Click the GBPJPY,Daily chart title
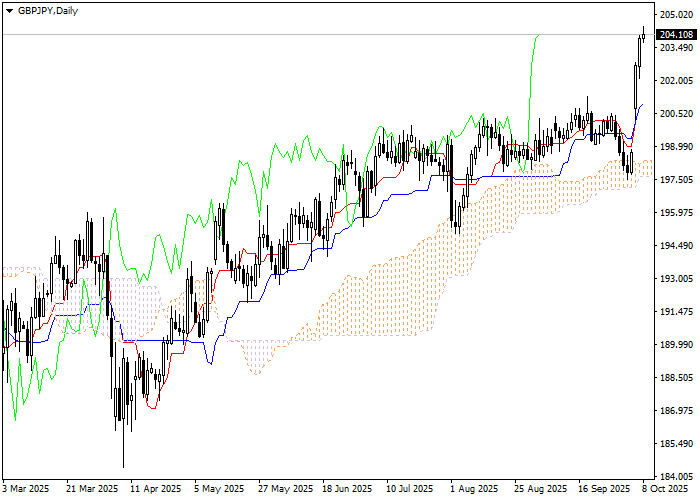700x500 pixels. coord(47,10)
